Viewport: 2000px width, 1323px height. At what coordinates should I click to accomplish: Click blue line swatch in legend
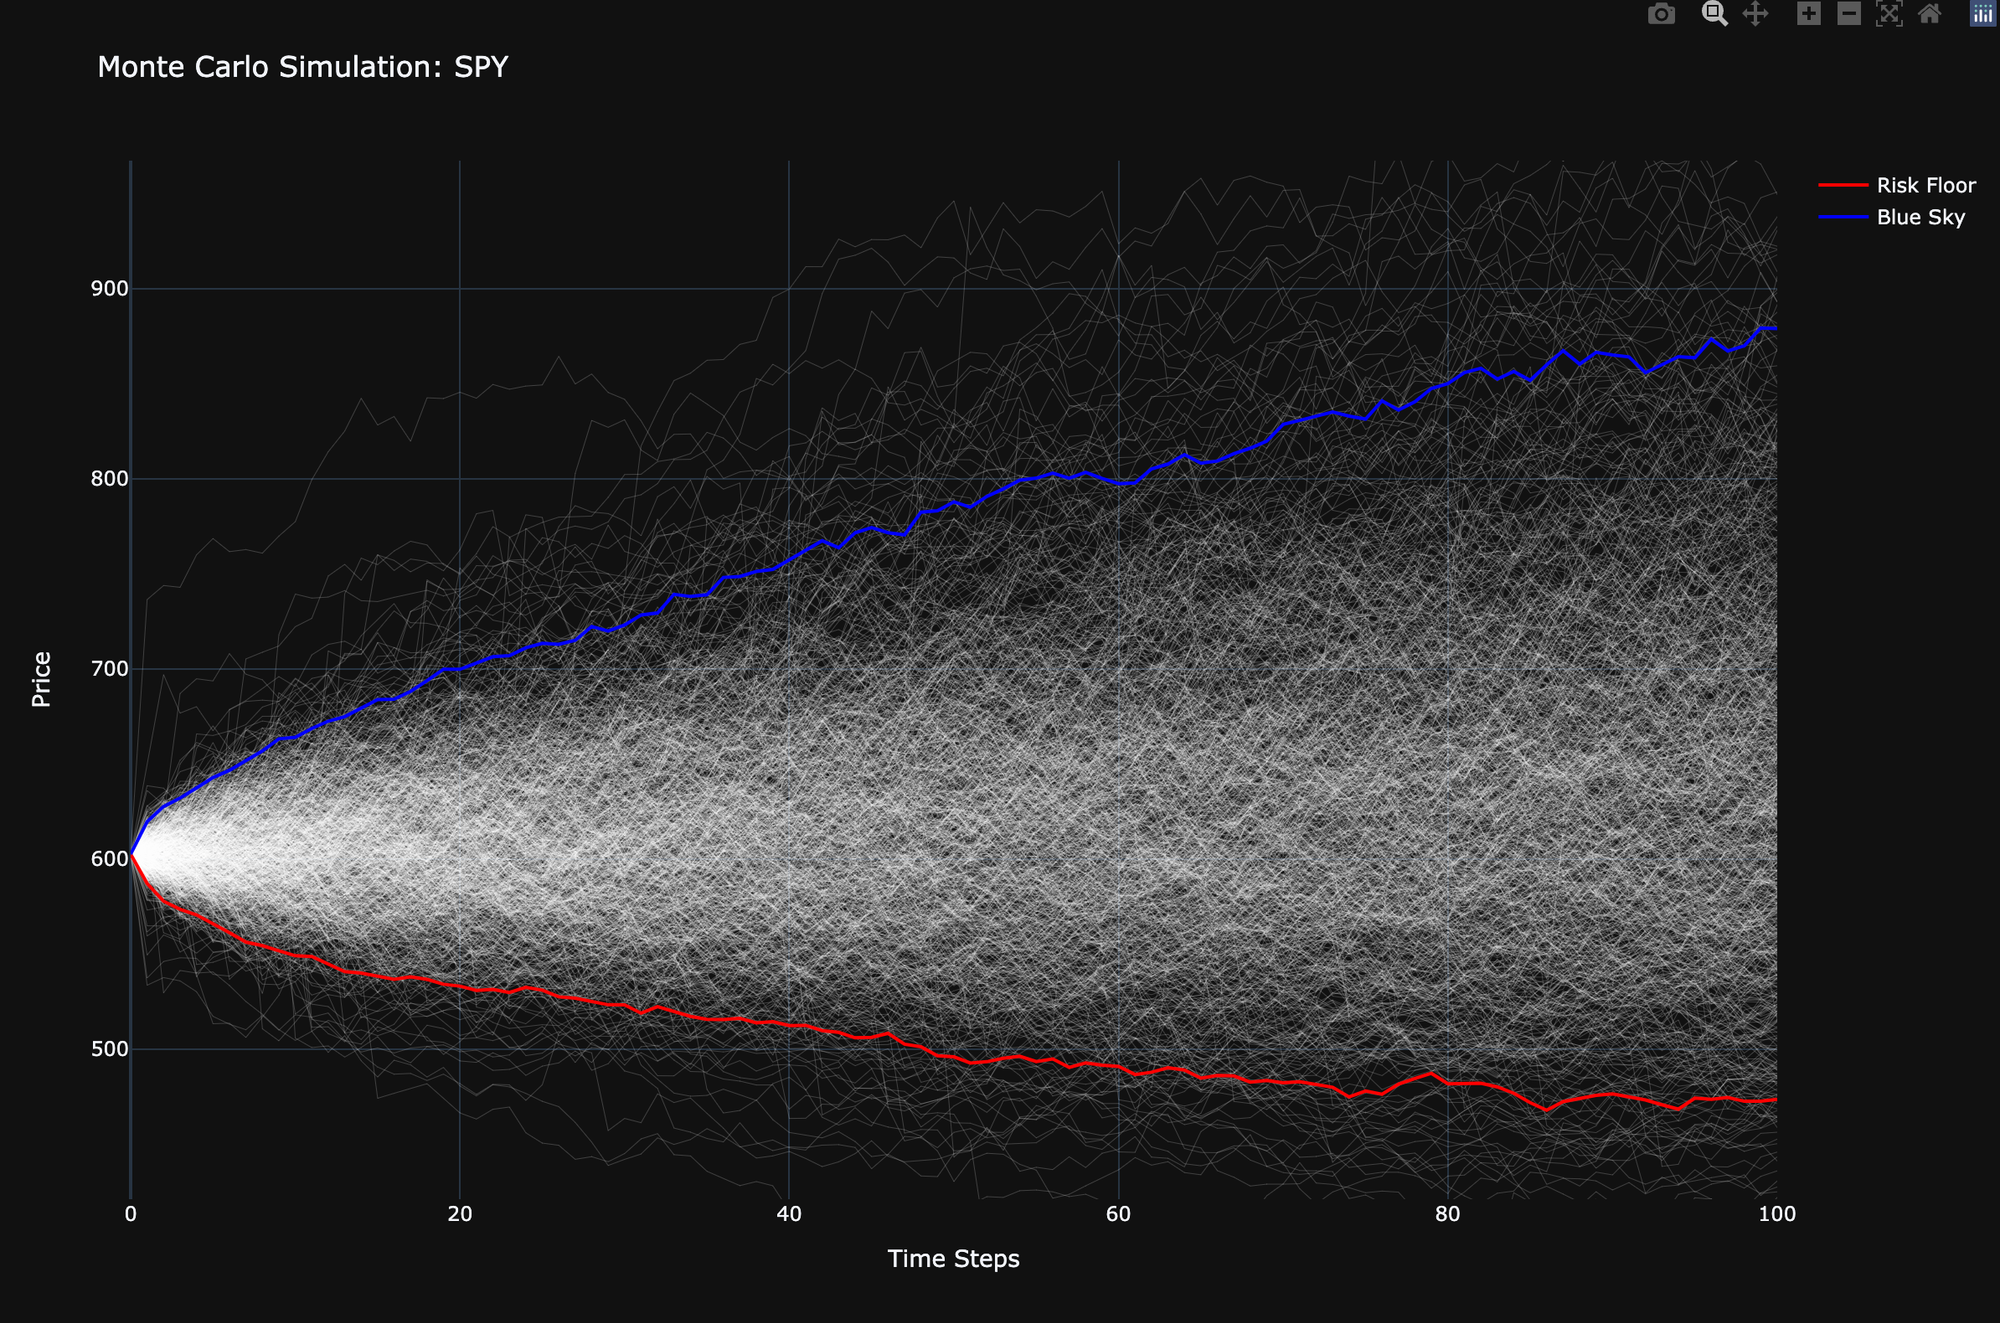click(x=1843, y=217)
